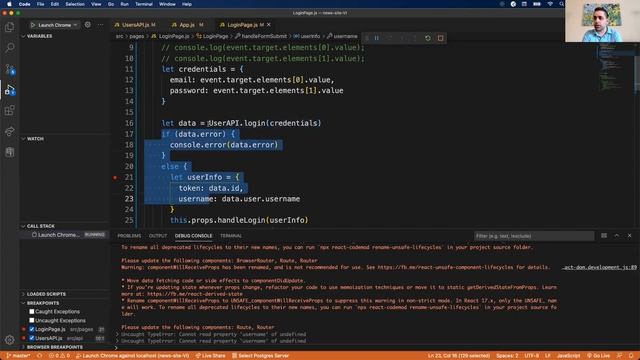This screenshot has height=360, width=640.
Task: Stop the debugging session
Action: (x=440, y=38)
